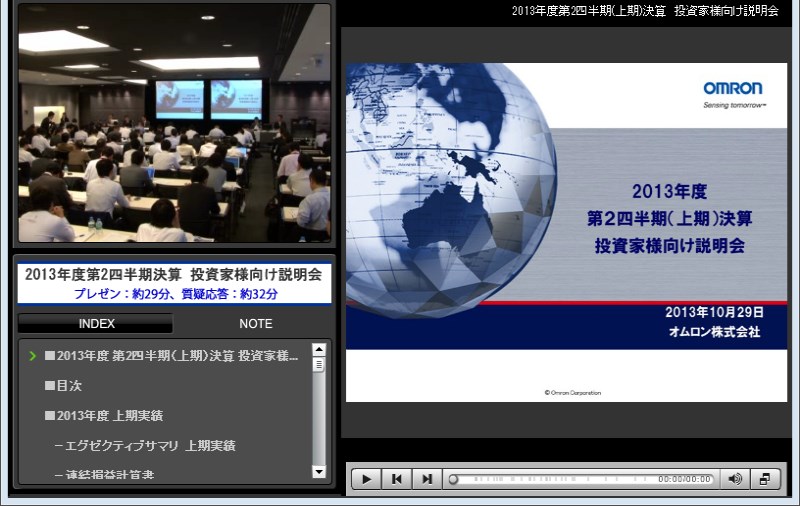
Task: Switch to the INDEX tab
Action: (x=96, y=323)
